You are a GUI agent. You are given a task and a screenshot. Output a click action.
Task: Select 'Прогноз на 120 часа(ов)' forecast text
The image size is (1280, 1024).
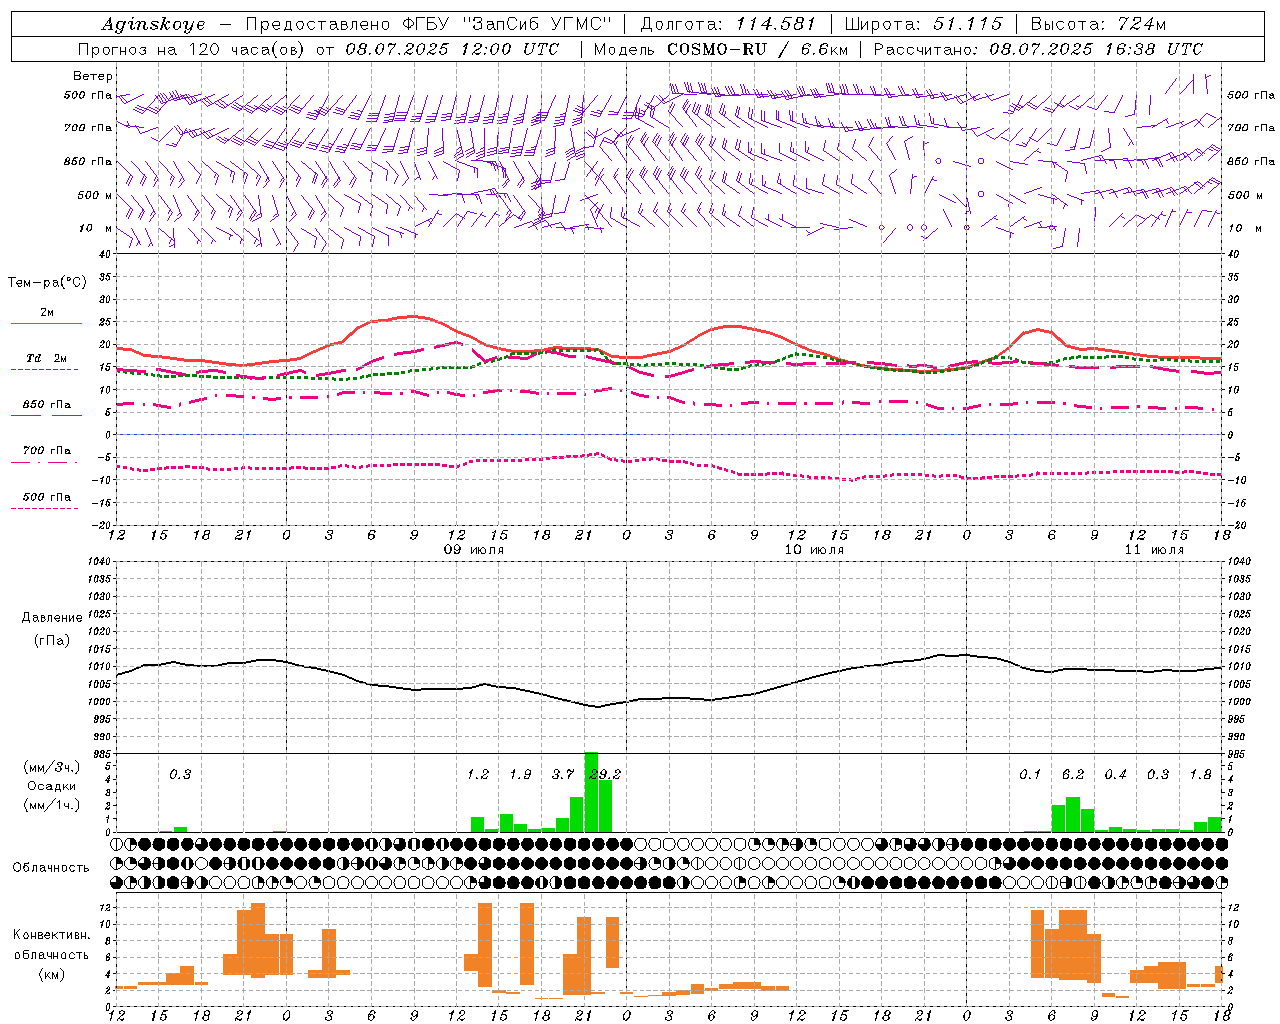click(193, 49)
